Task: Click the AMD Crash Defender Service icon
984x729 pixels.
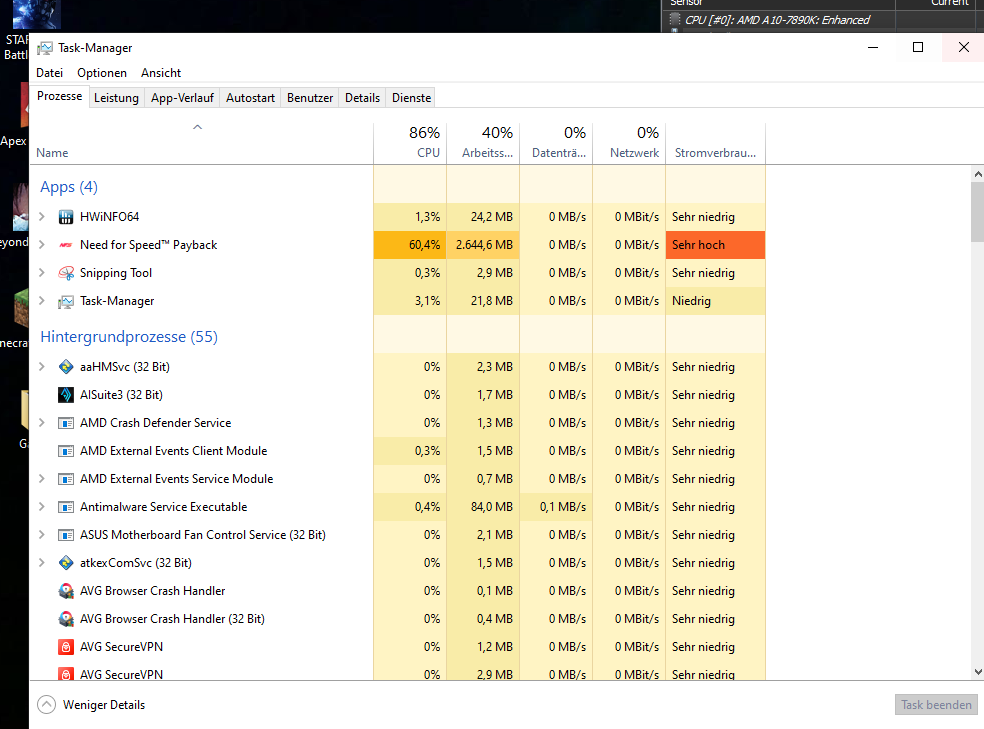Action: pyautogui.click(x=66, y=423)
